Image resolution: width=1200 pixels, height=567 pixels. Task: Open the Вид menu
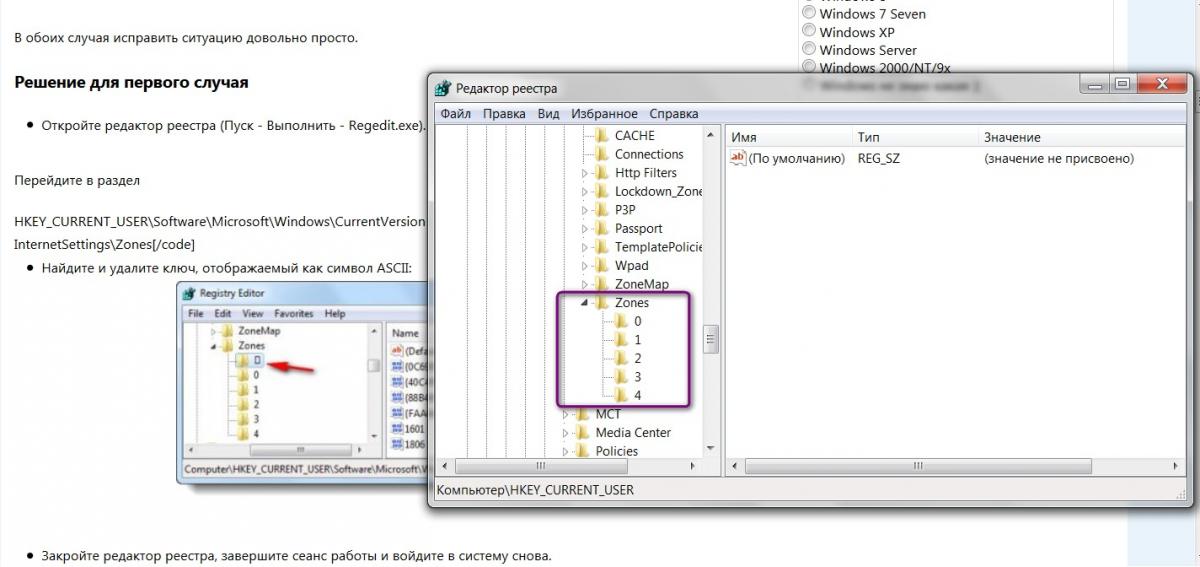click(x=548, y=114)
